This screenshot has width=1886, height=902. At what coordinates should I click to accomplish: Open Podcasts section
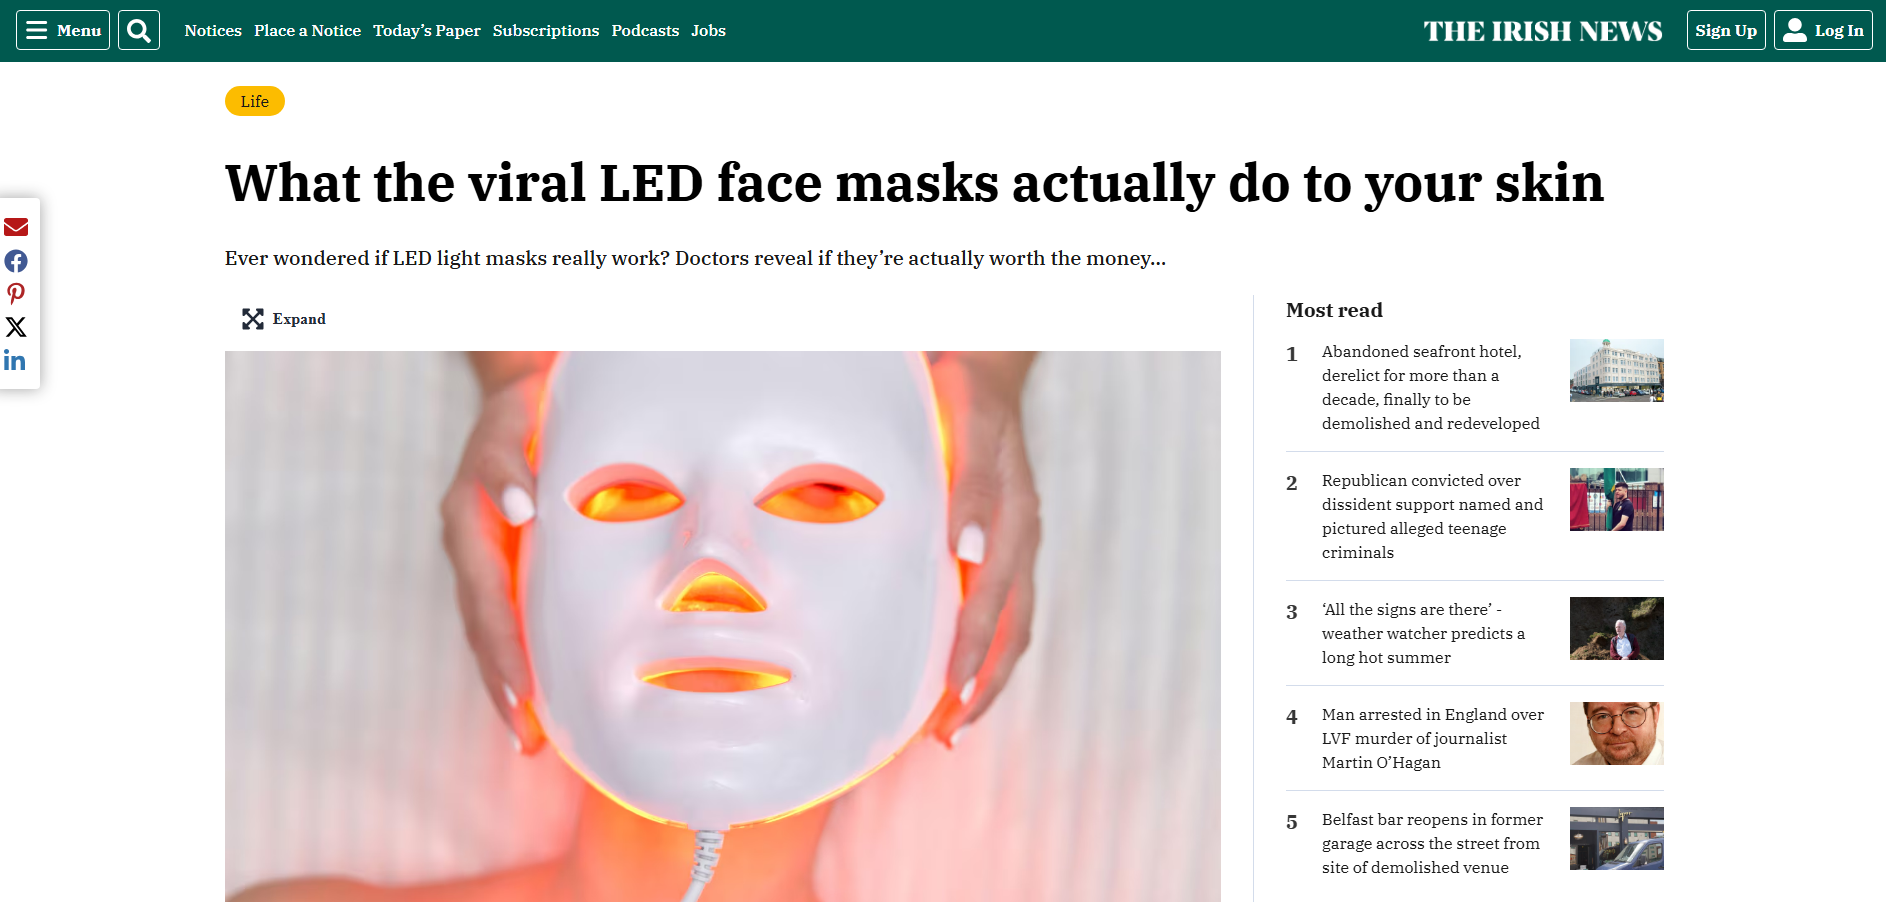point(645,31)
